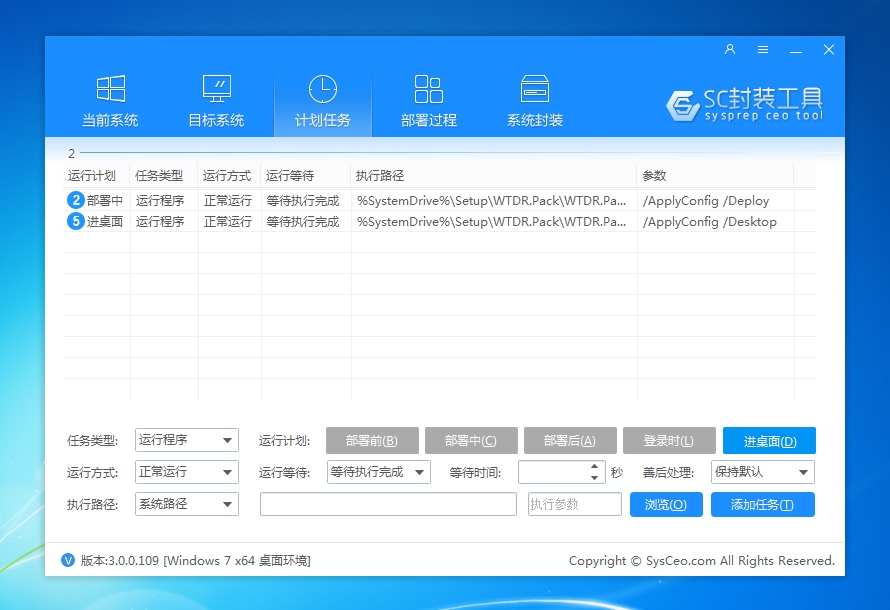Click the 计划任务 clock icon
890x610 pixels.
322,89
